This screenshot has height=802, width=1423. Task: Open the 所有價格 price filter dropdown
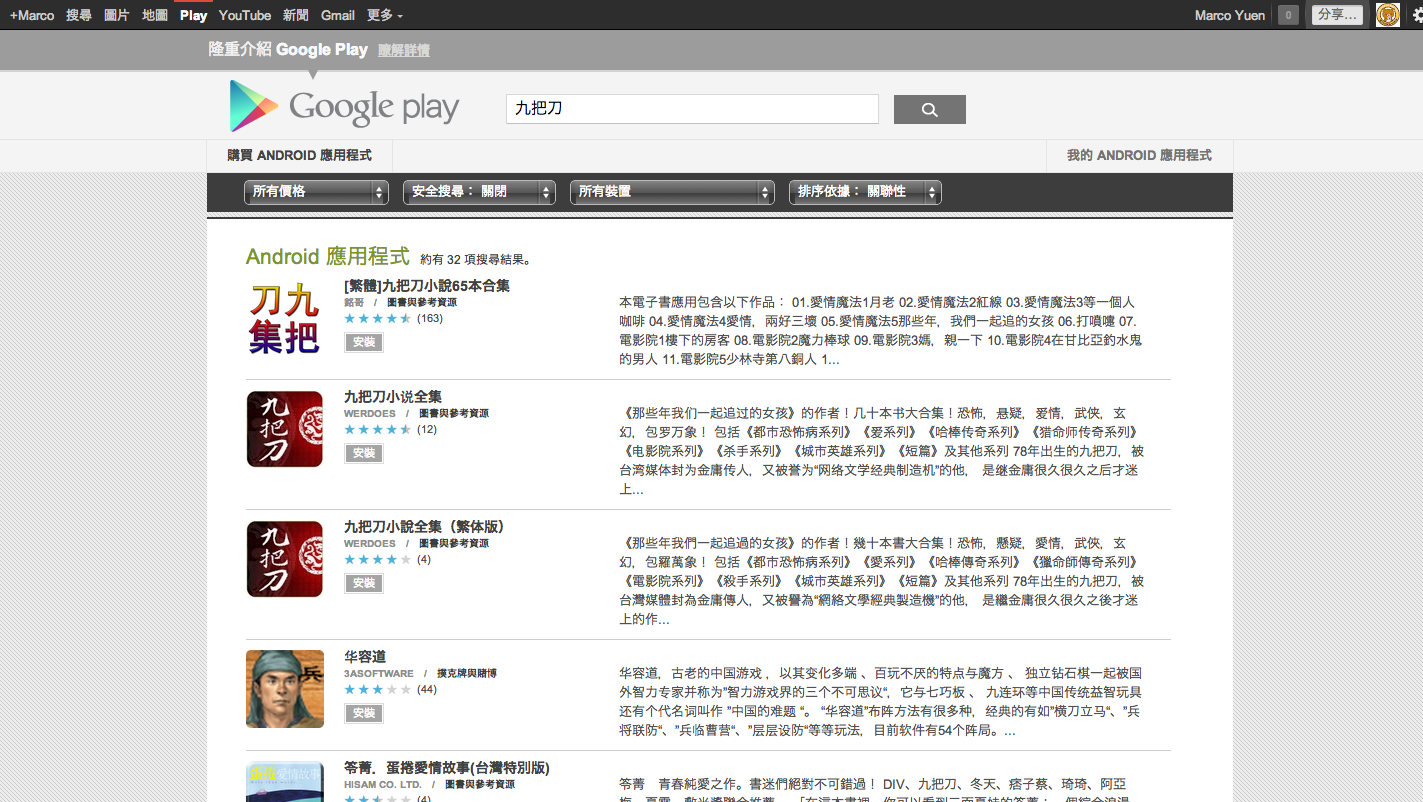[x=316, y=192]
